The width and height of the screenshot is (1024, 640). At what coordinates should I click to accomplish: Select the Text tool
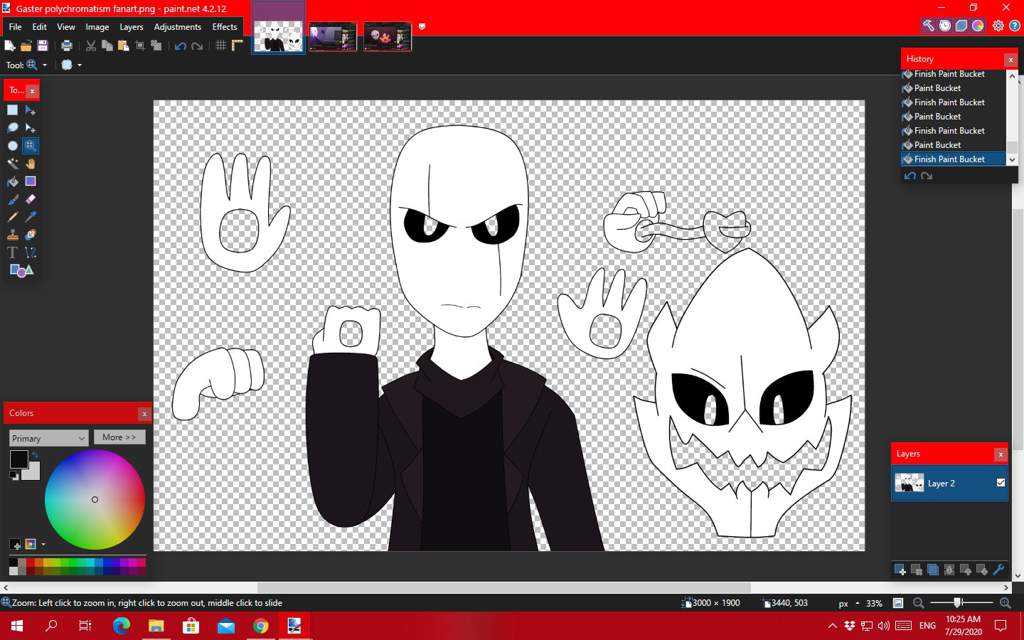click(12, 252)
